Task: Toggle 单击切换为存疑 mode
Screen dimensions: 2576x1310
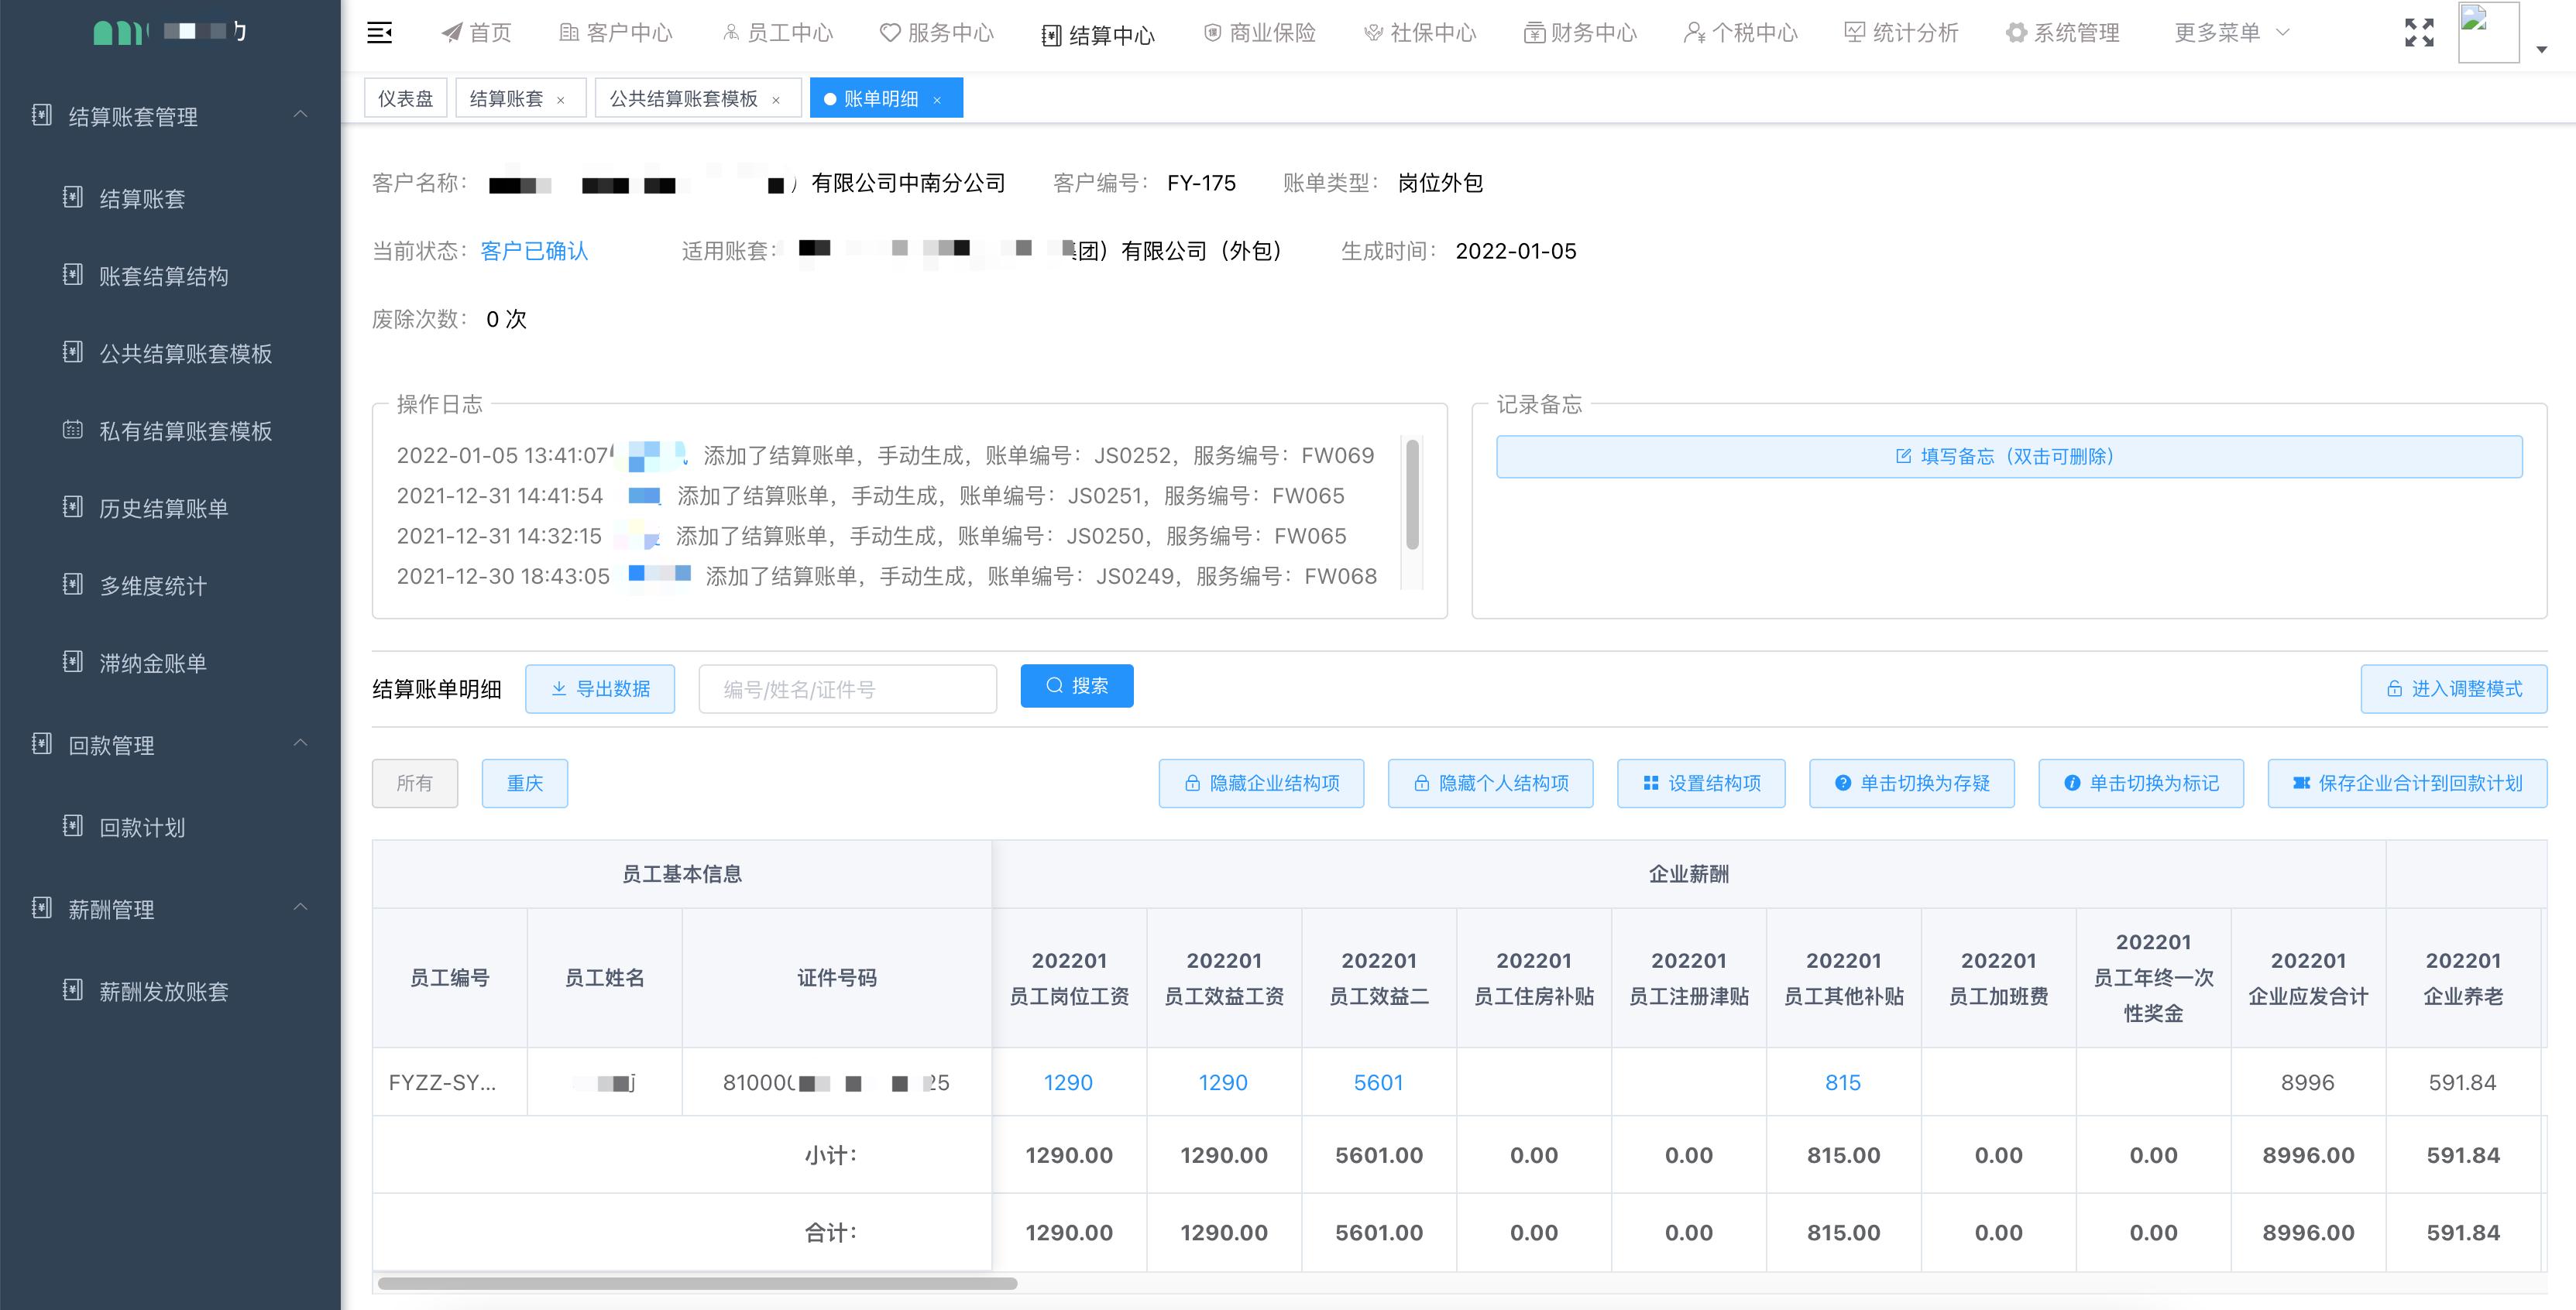Action: click(1911, 783)
